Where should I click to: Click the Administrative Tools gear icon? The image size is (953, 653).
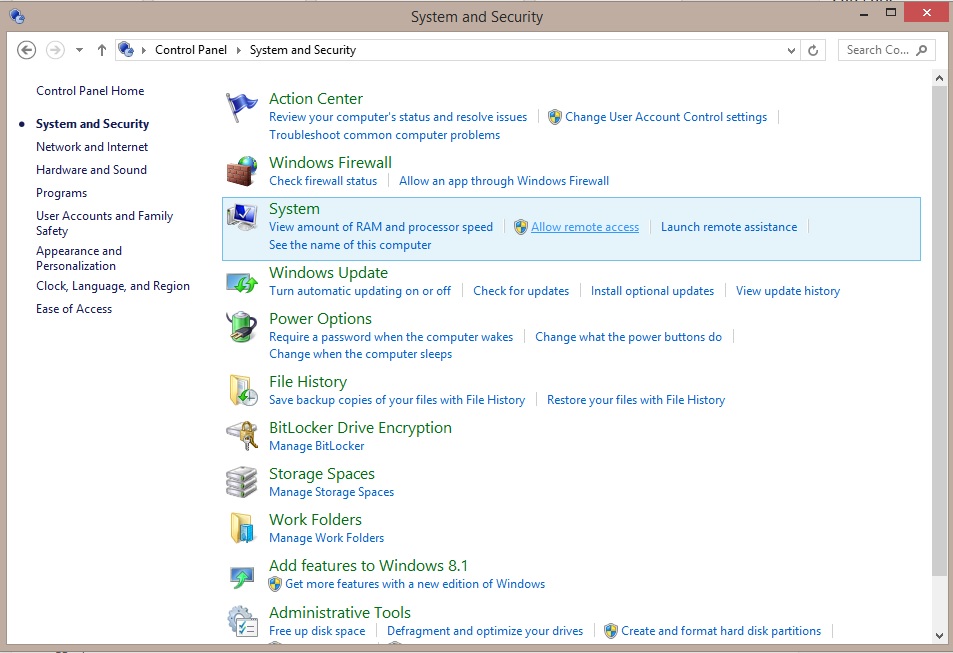[243, 621]
